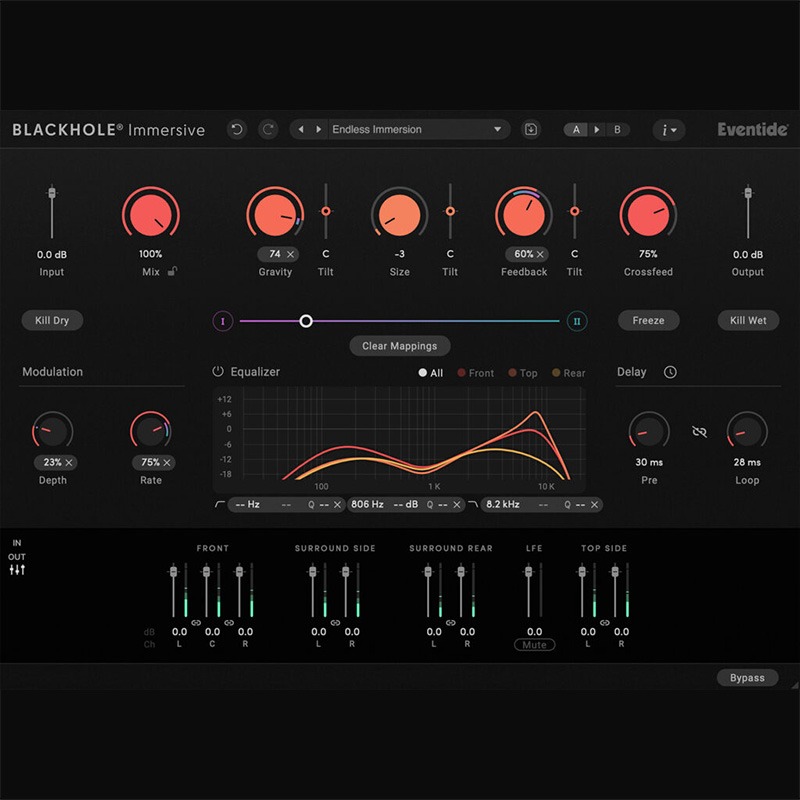Open the Endless Immersion preset dropdown
Viewport: 800px width, 800px height.
(418, 130)
